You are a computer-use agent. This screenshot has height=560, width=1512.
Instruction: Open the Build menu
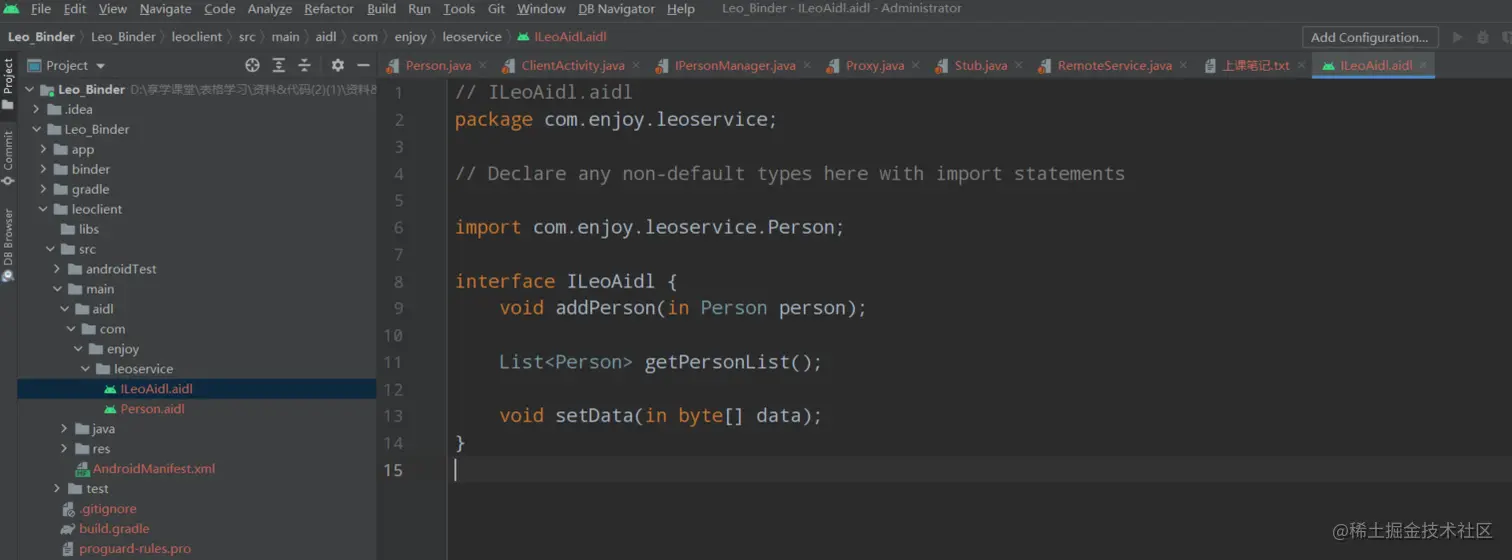pyautogui.click(x=381, y=9)
